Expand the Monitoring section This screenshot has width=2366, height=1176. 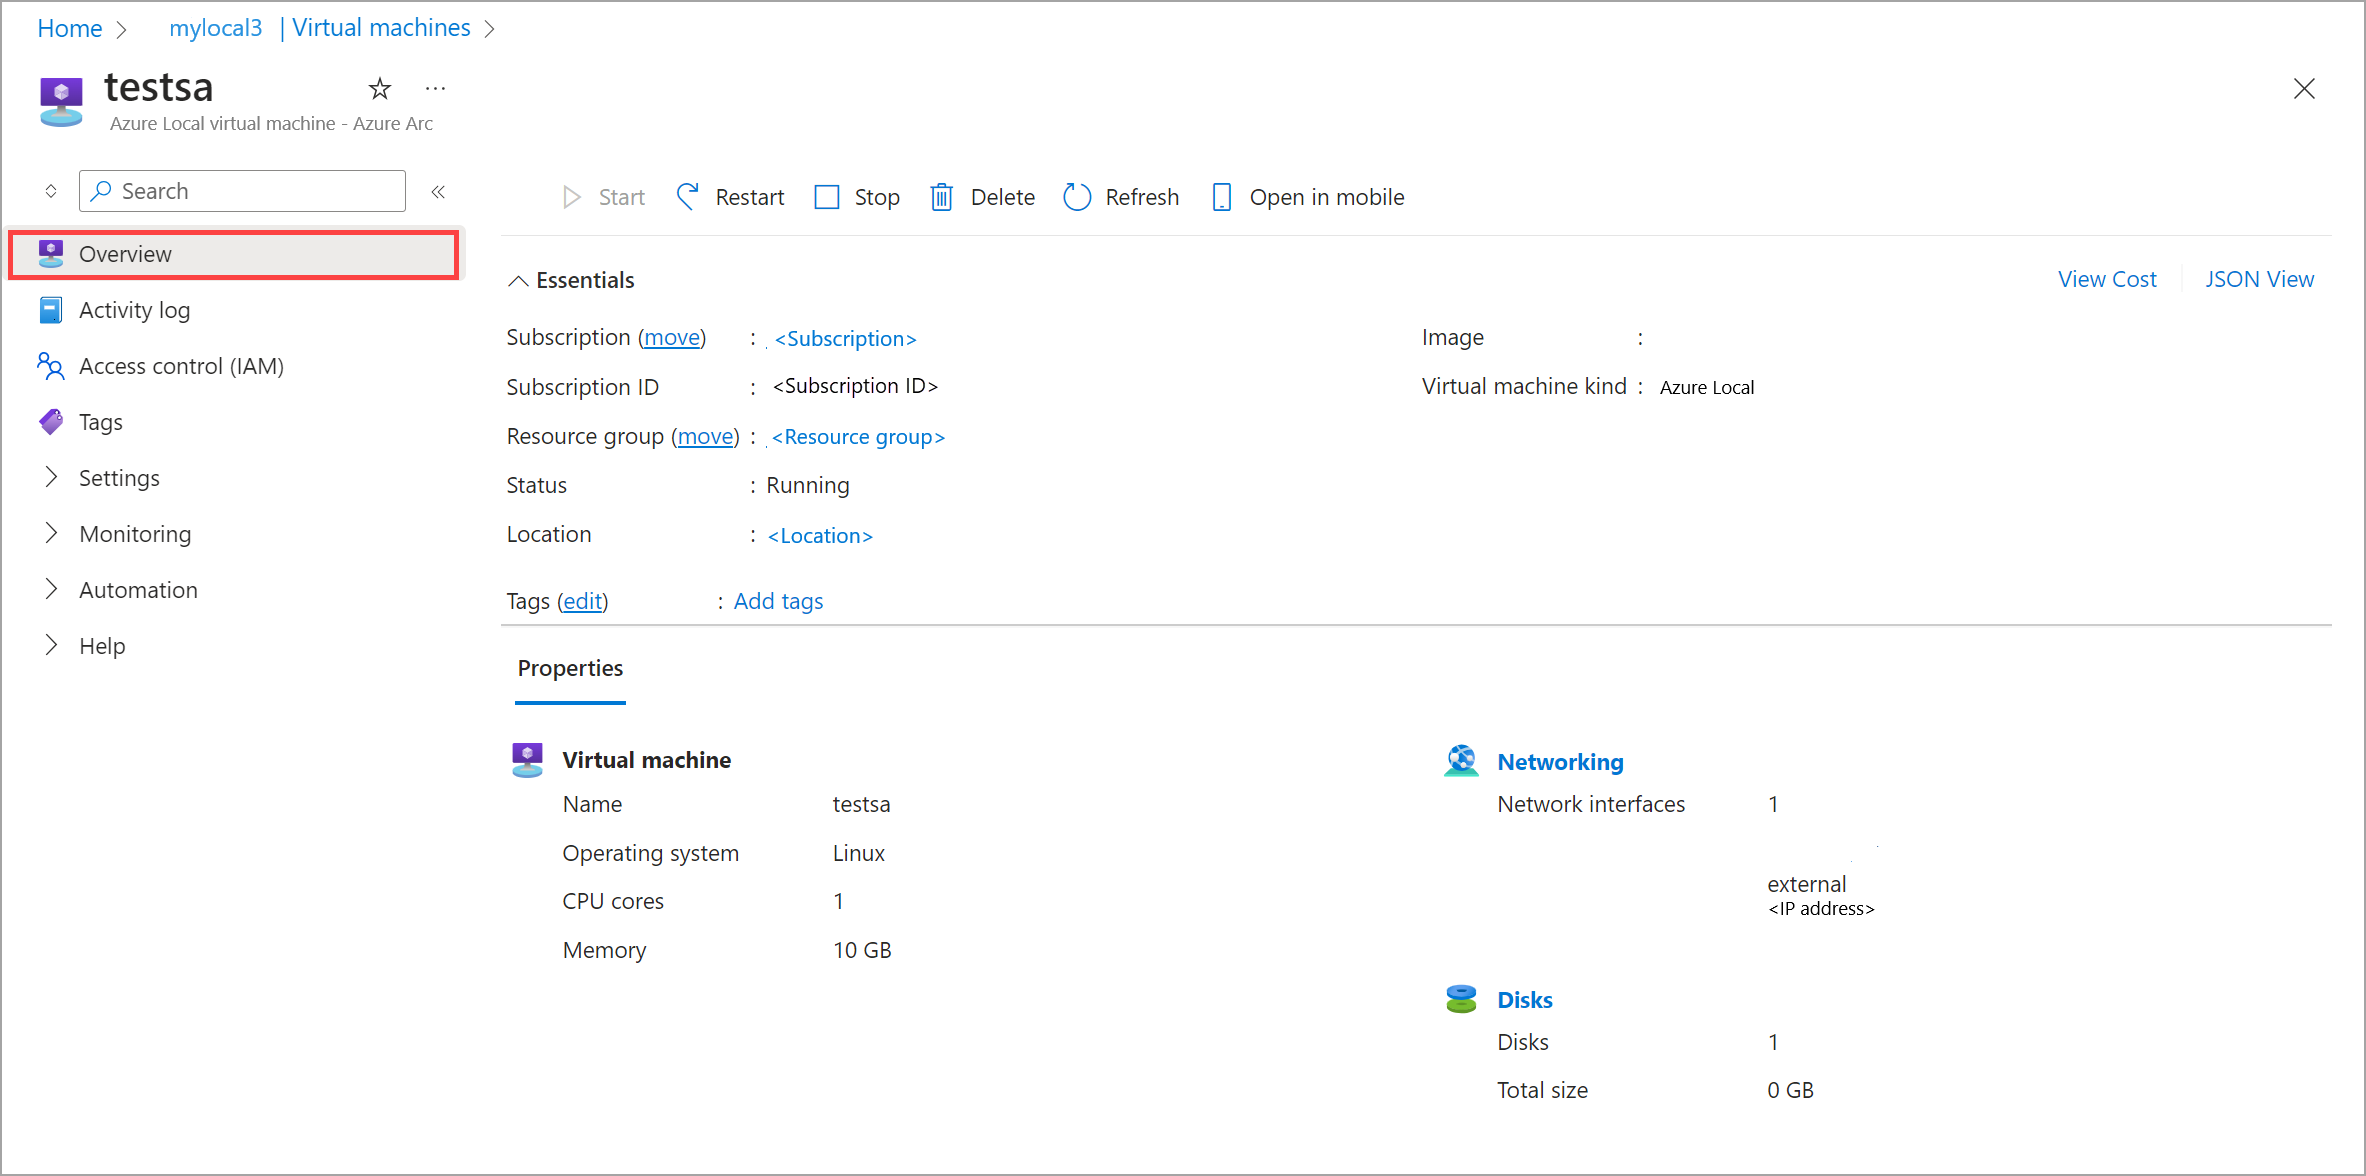click(134, 534)
